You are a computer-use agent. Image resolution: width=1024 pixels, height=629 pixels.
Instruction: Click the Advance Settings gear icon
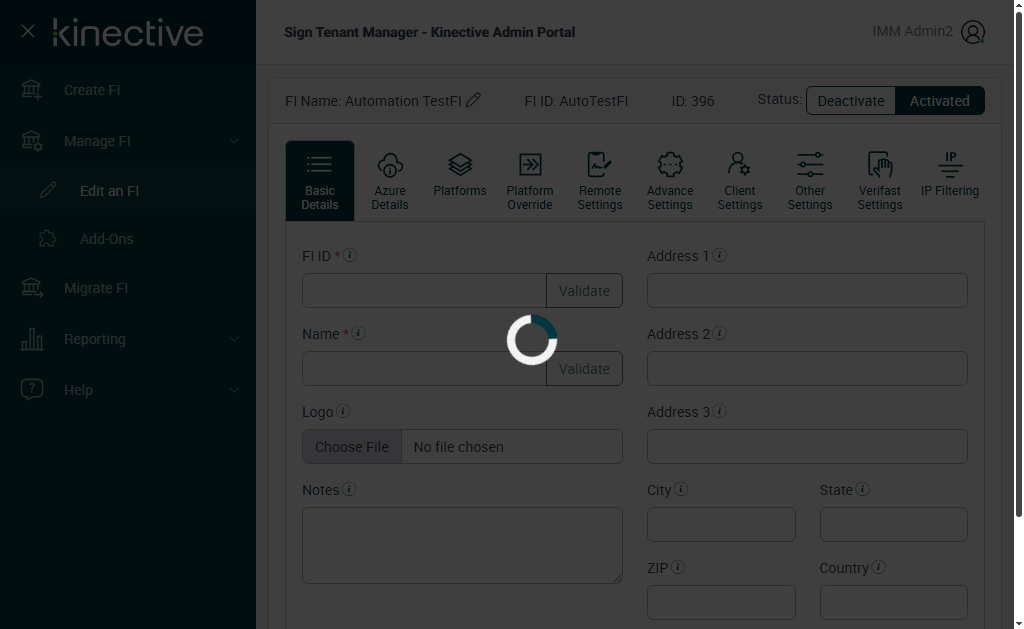coord(670,165)
